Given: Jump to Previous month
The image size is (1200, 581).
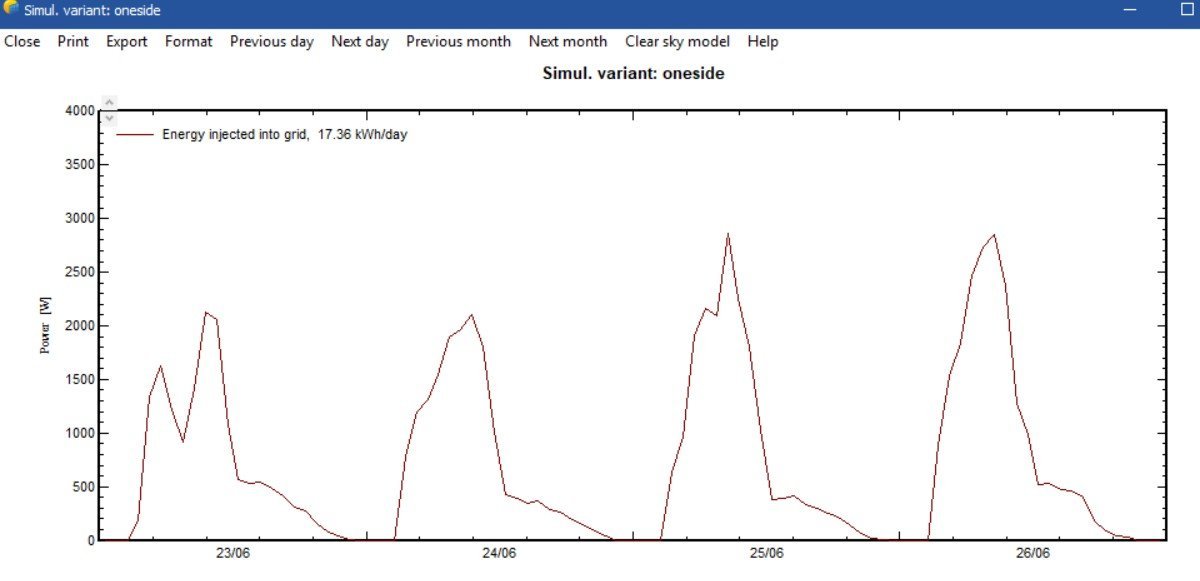Looking at the screenshot, I should (x=458, y=41).
